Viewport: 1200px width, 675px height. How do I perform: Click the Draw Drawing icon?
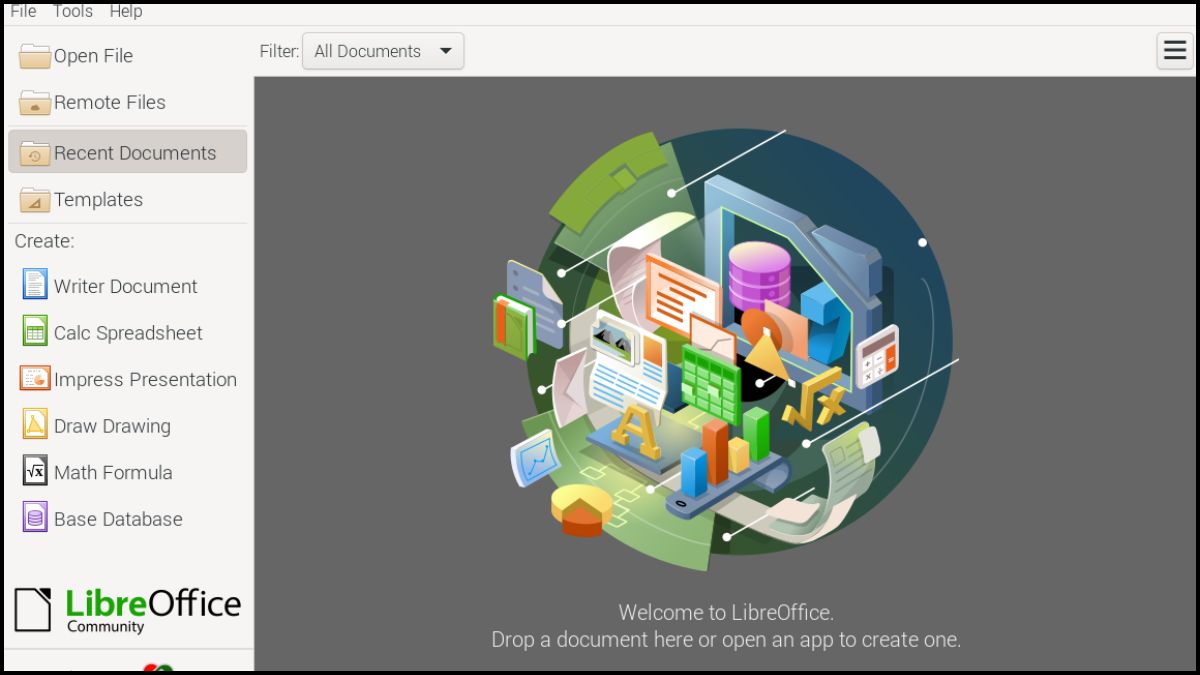click(35, 425)
